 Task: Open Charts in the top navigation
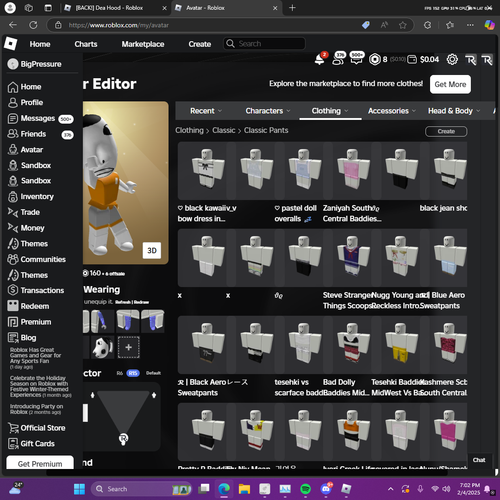[86, 44]
